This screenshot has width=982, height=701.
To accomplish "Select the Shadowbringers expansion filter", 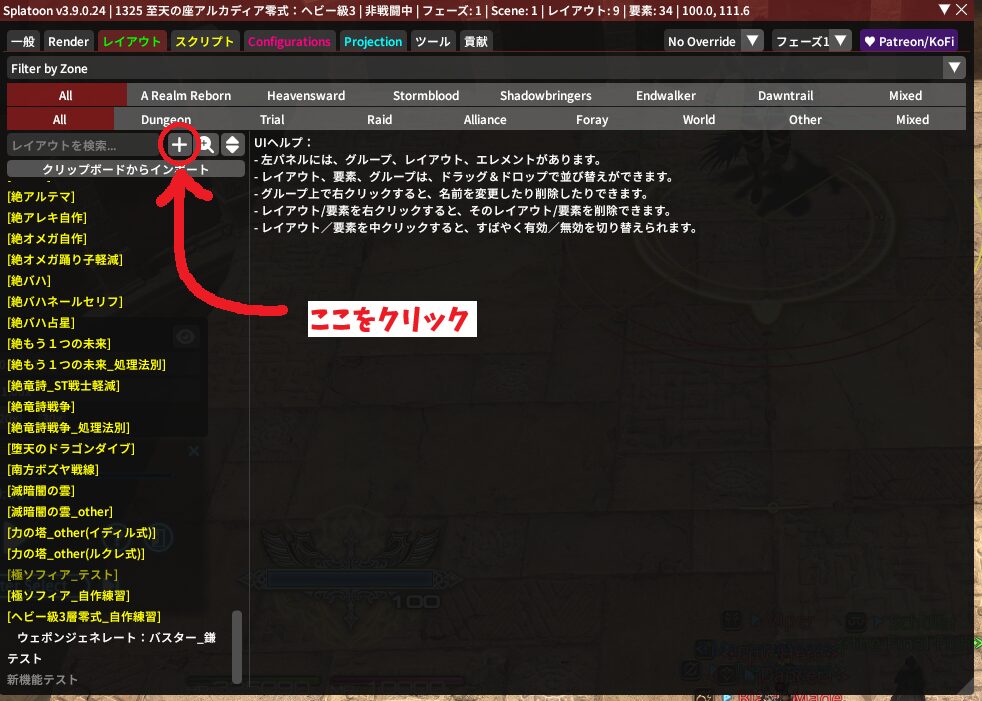I will pos(545,96).
